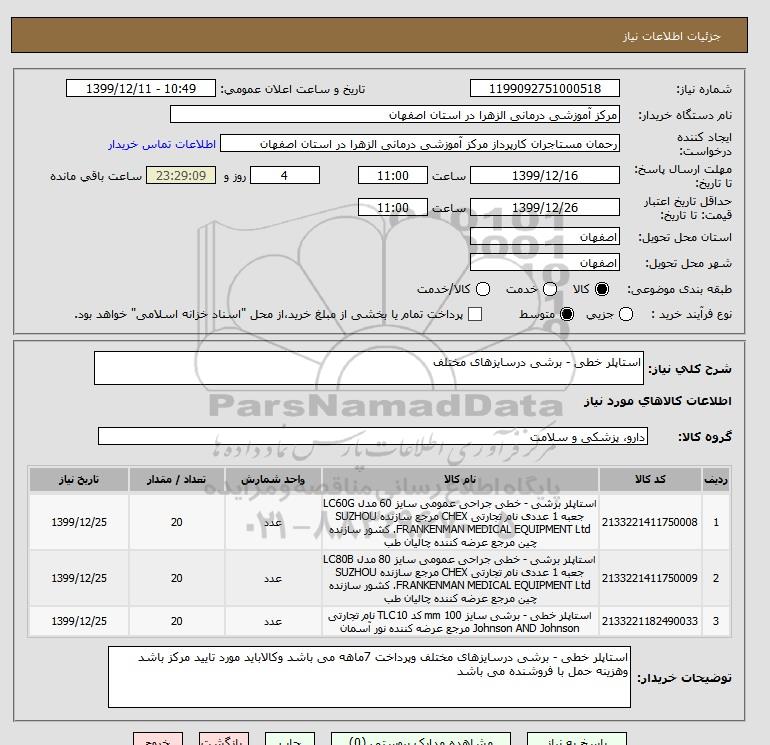Click the delivery province field اصفهان
770x745 pixels.
[545, 237]
